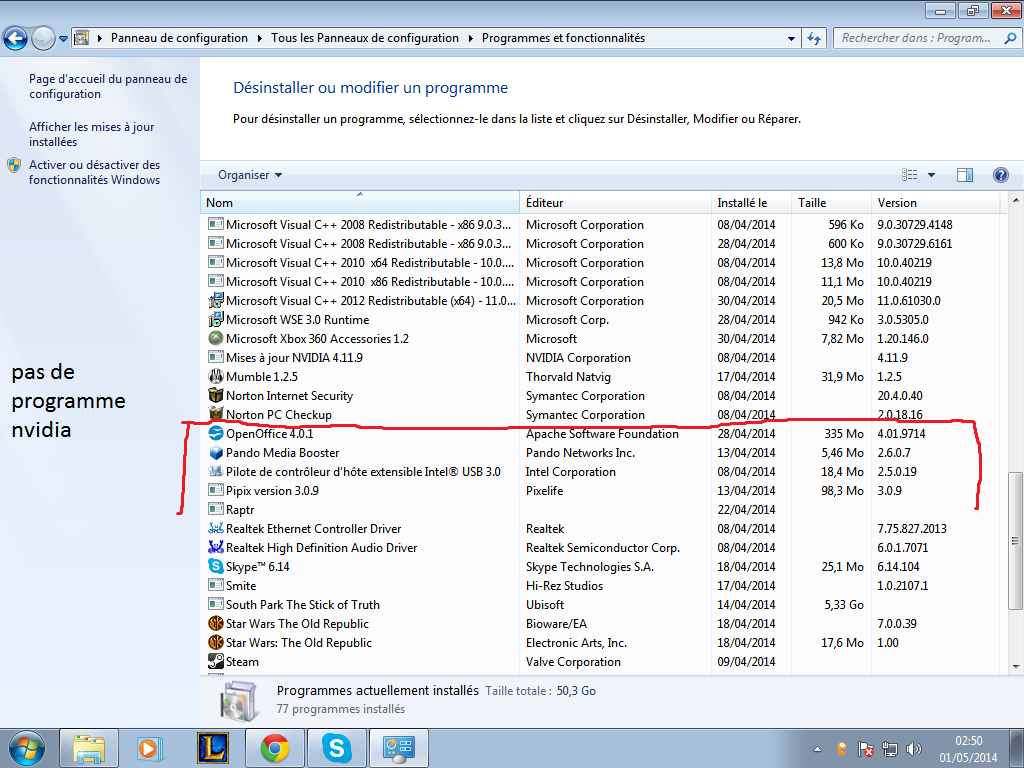This screenshot has height=768, width=1024.
Task: Refresh the programs list
Action: 814,39
